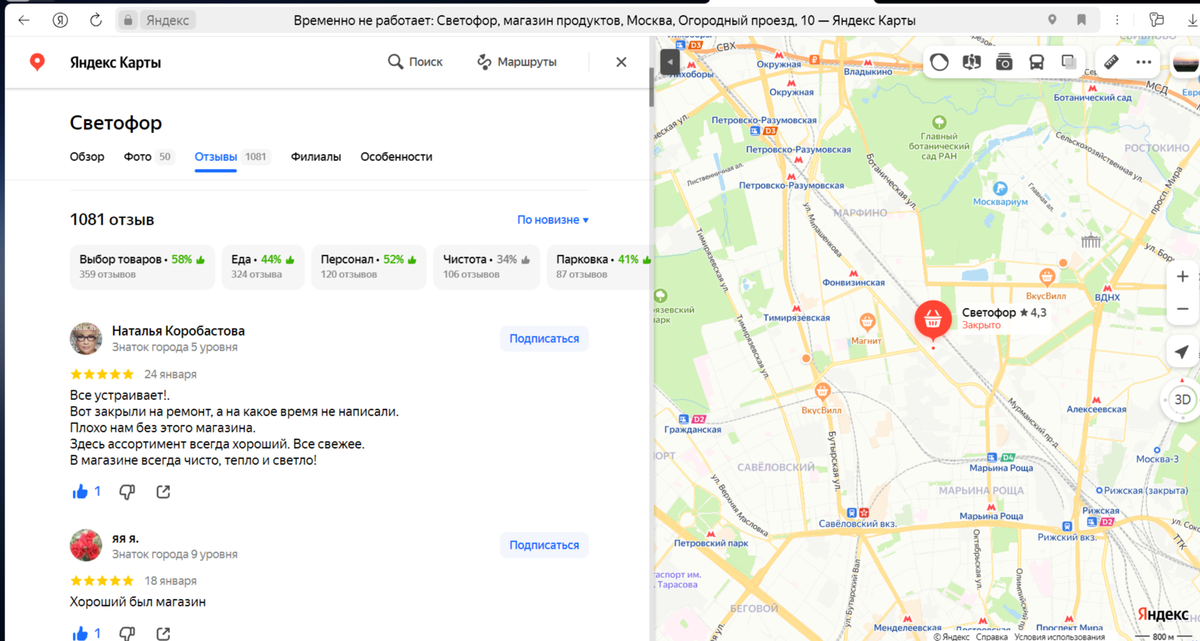Viewport: 1200px width, 641px height.
Task: Click the Тимирязевская metro label on map
Action: click(799, 318)
